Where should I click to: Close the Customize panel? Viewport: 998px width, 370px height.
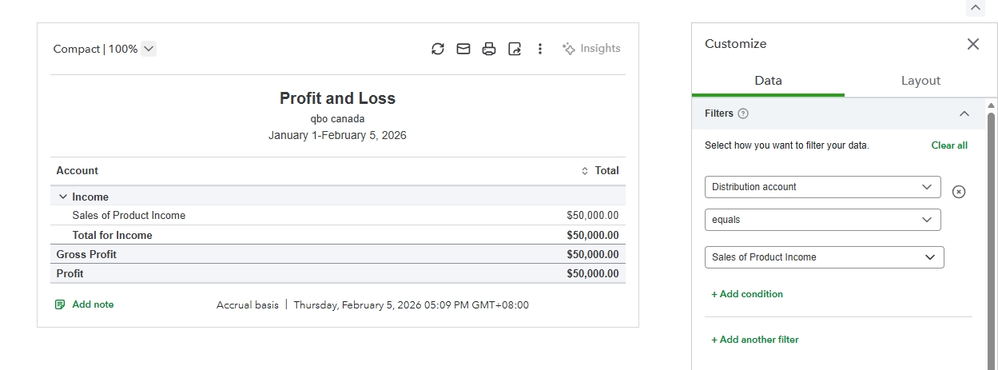pos(973,44)
